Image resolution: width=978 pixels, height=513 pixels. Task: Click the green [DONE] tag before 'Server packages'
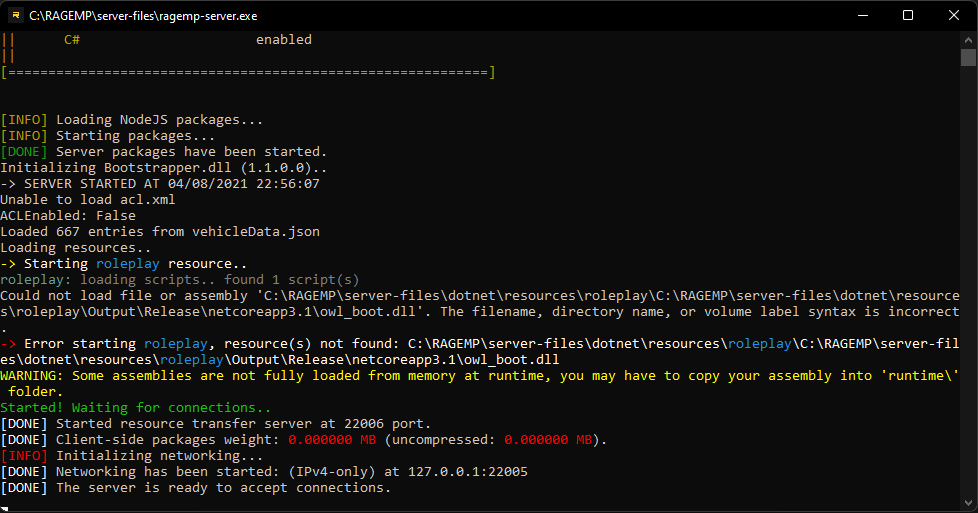tap(24, 152)
